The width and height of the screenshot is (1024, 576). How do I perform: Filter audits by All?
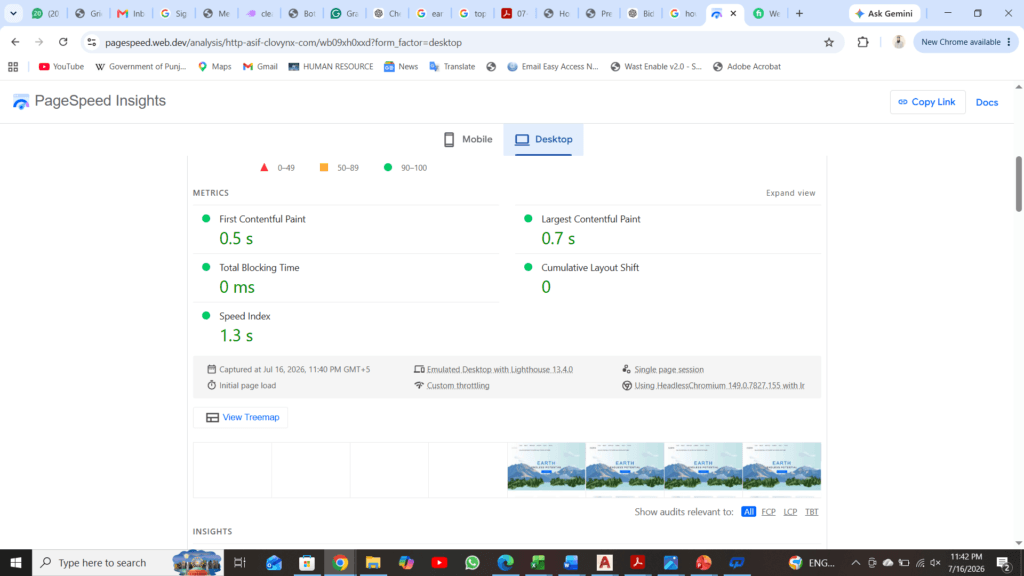tap(748, 511)
